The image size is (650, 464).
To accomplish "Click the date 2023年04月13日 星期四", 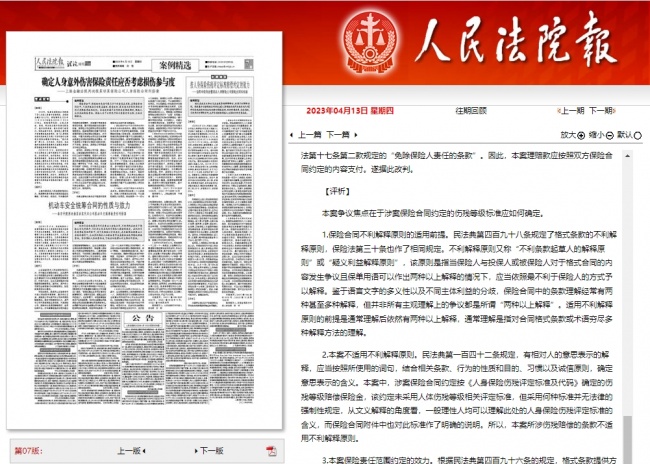I will tap(350, 111).
